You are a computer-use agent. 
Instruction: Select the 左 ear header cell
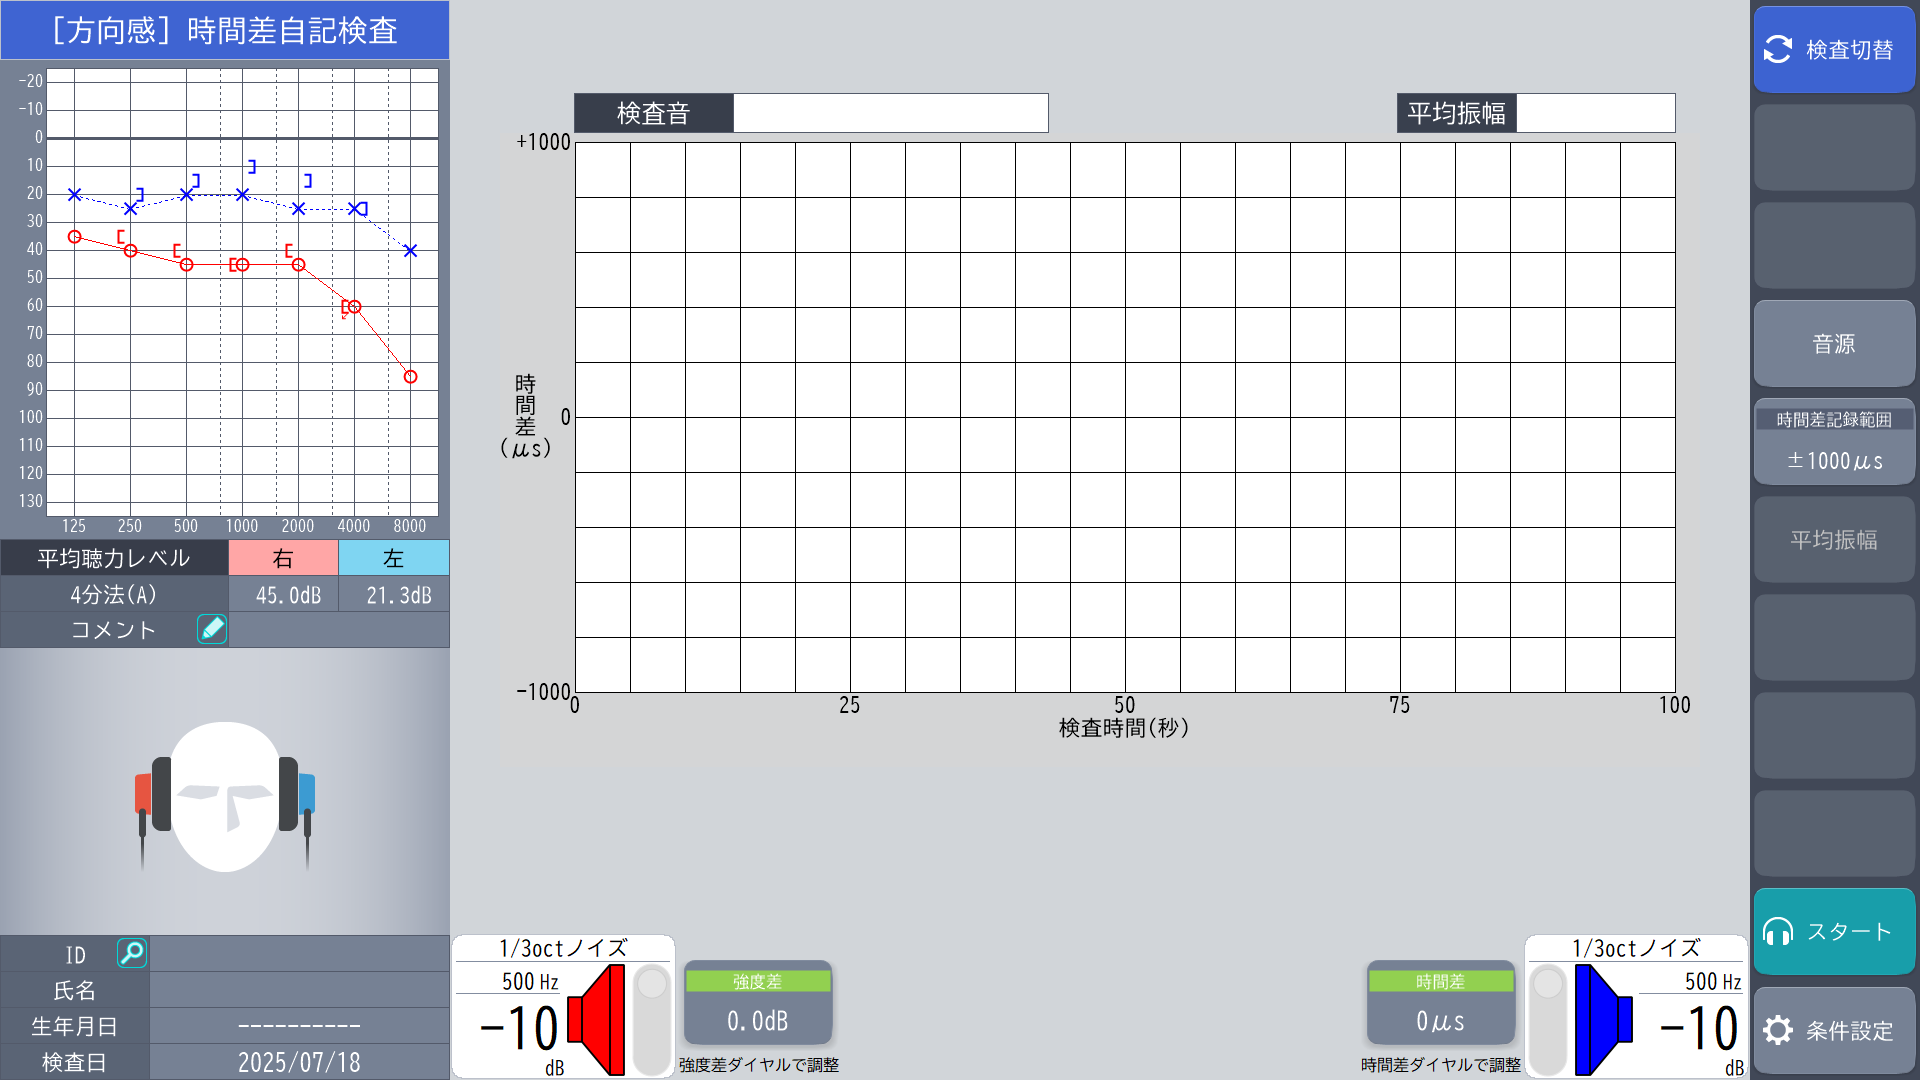pyautogui.click(x=394, y=558)
